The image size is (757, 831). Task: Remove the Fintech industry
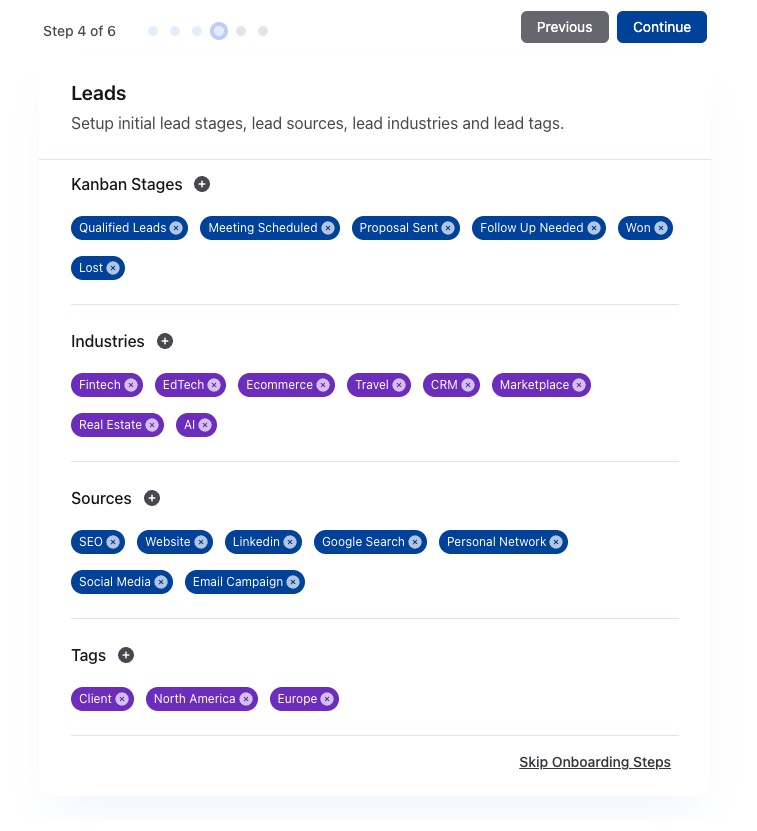click(131, 385)
